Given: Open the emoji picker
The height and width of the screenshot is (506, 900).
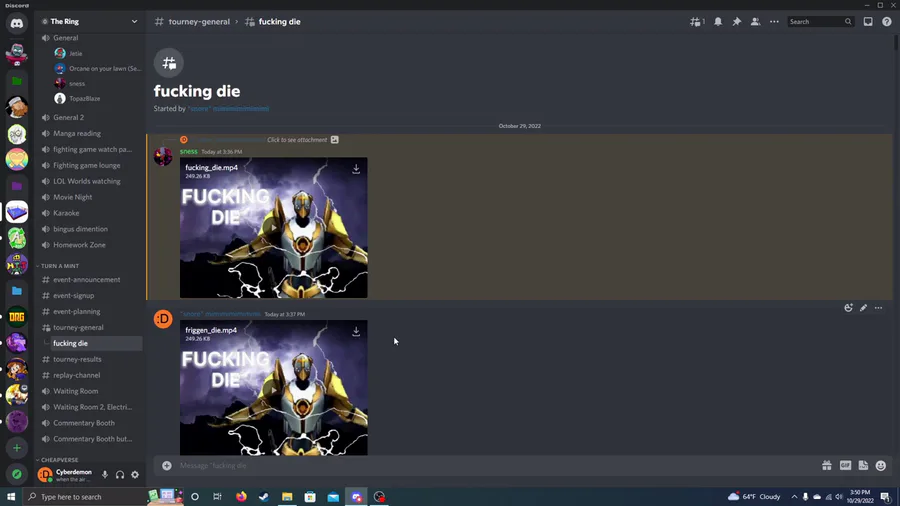Looking at the screenshot, I should tap(881, 465).
